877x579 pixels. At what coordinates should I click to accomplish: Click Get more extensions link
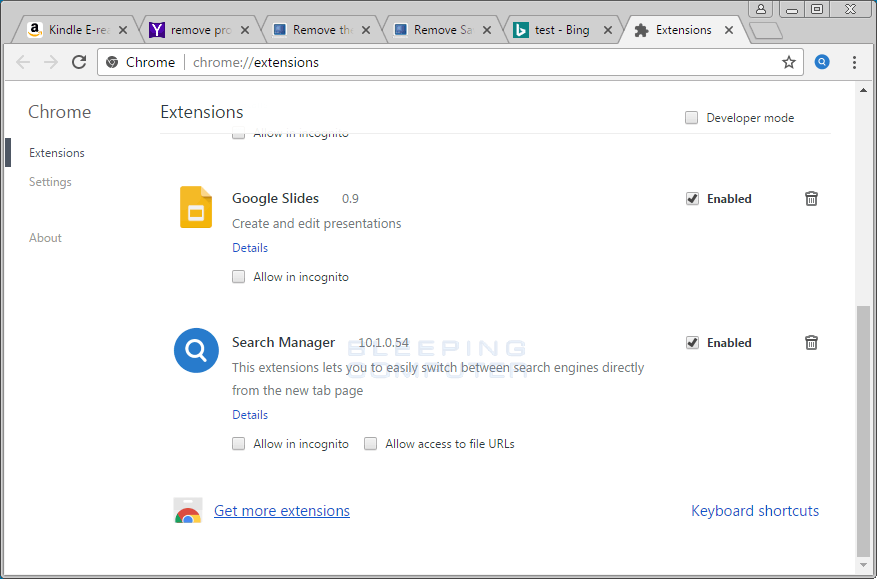(282, 511)
